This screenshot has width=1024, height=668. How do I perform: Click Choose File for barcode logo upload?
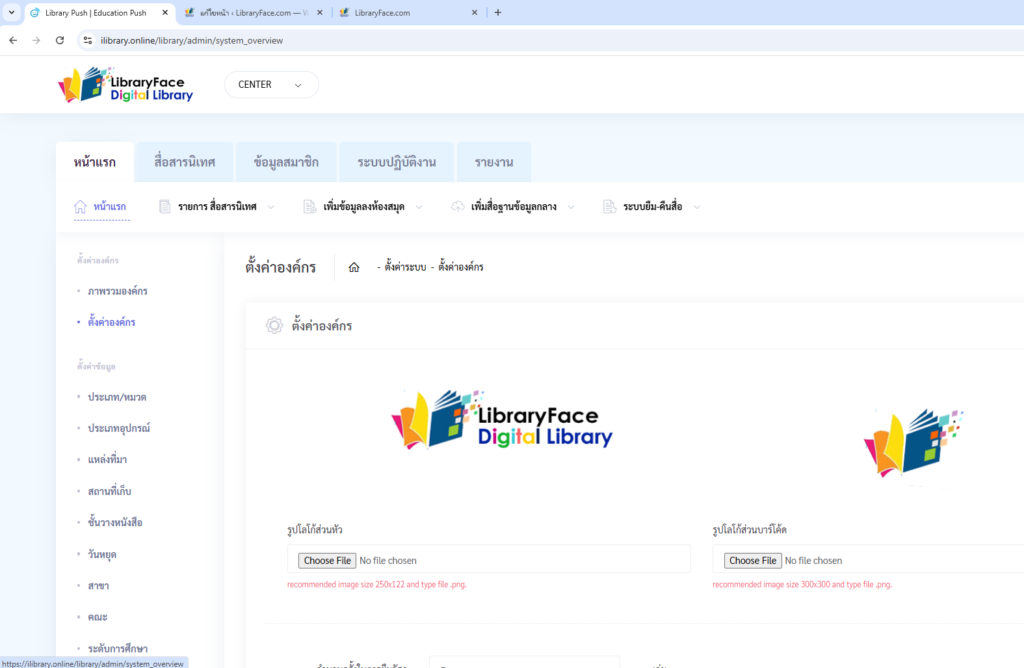pyautogui.click(x=753, y=560)
